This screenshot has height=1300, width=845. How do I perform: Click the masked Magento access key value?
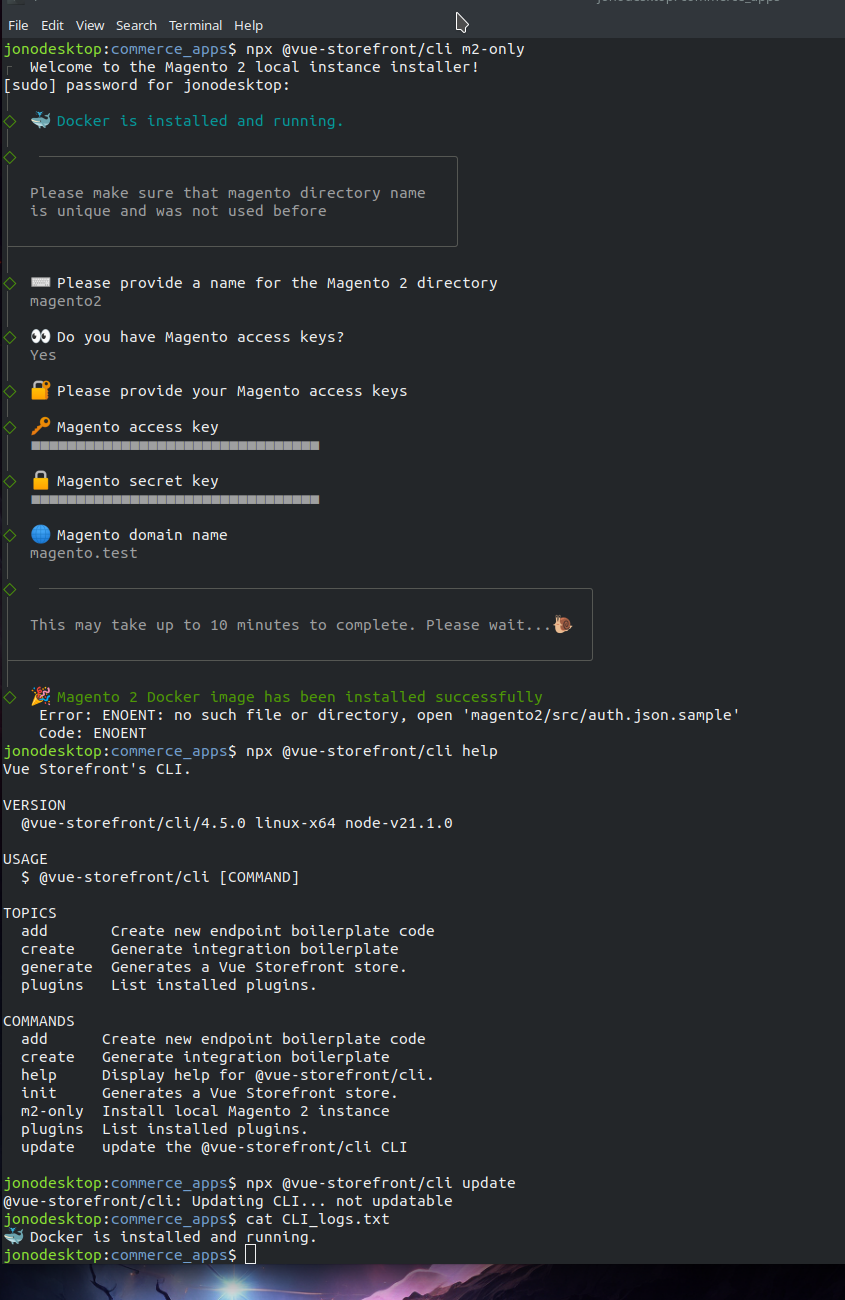[x=175, y=445]
